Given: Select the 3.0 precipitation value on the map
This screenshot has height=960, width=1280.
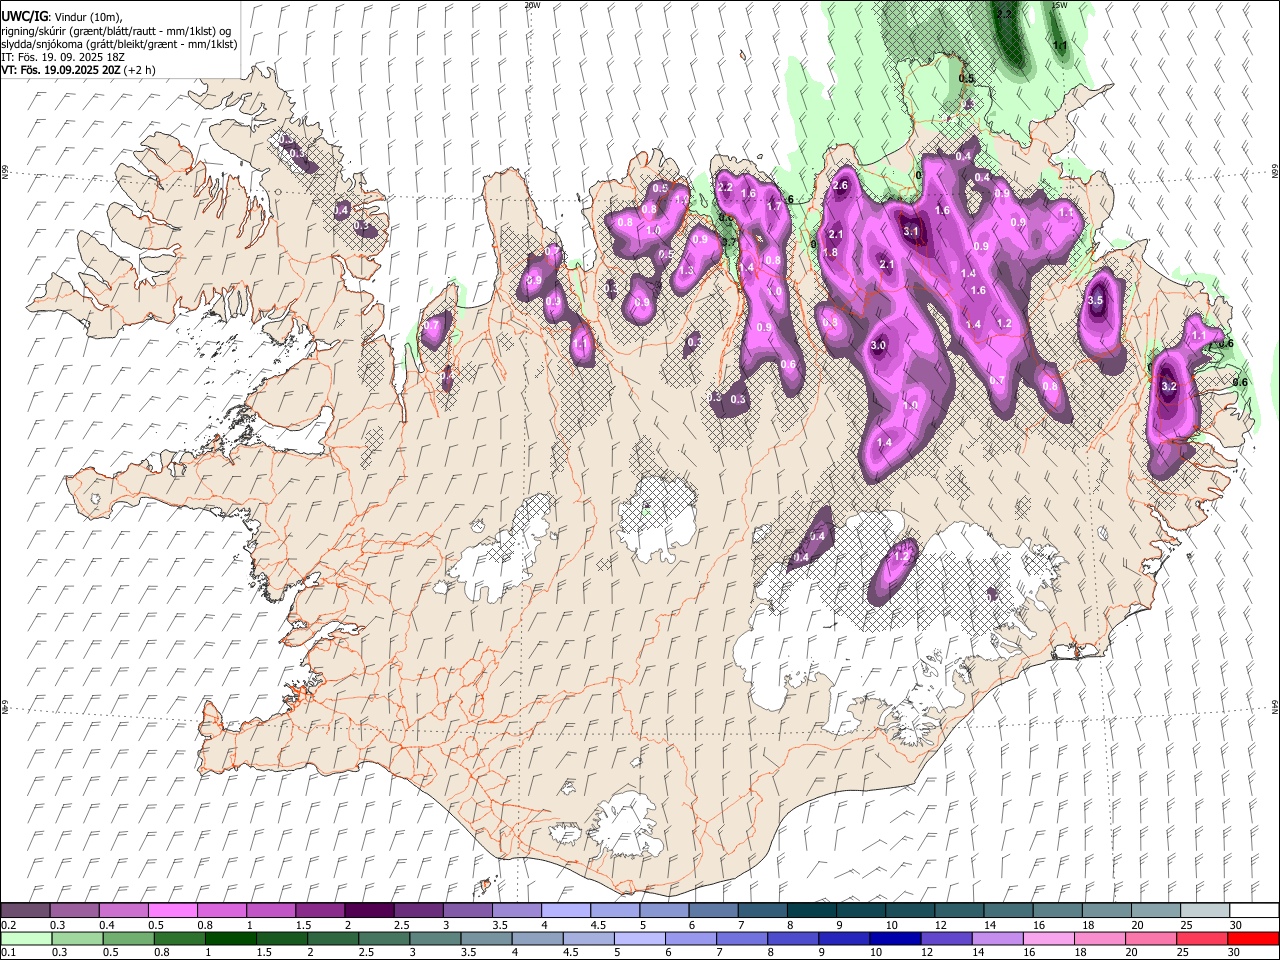Looking at the screenshot, I should pyautogui.click(x=879, y=345).
